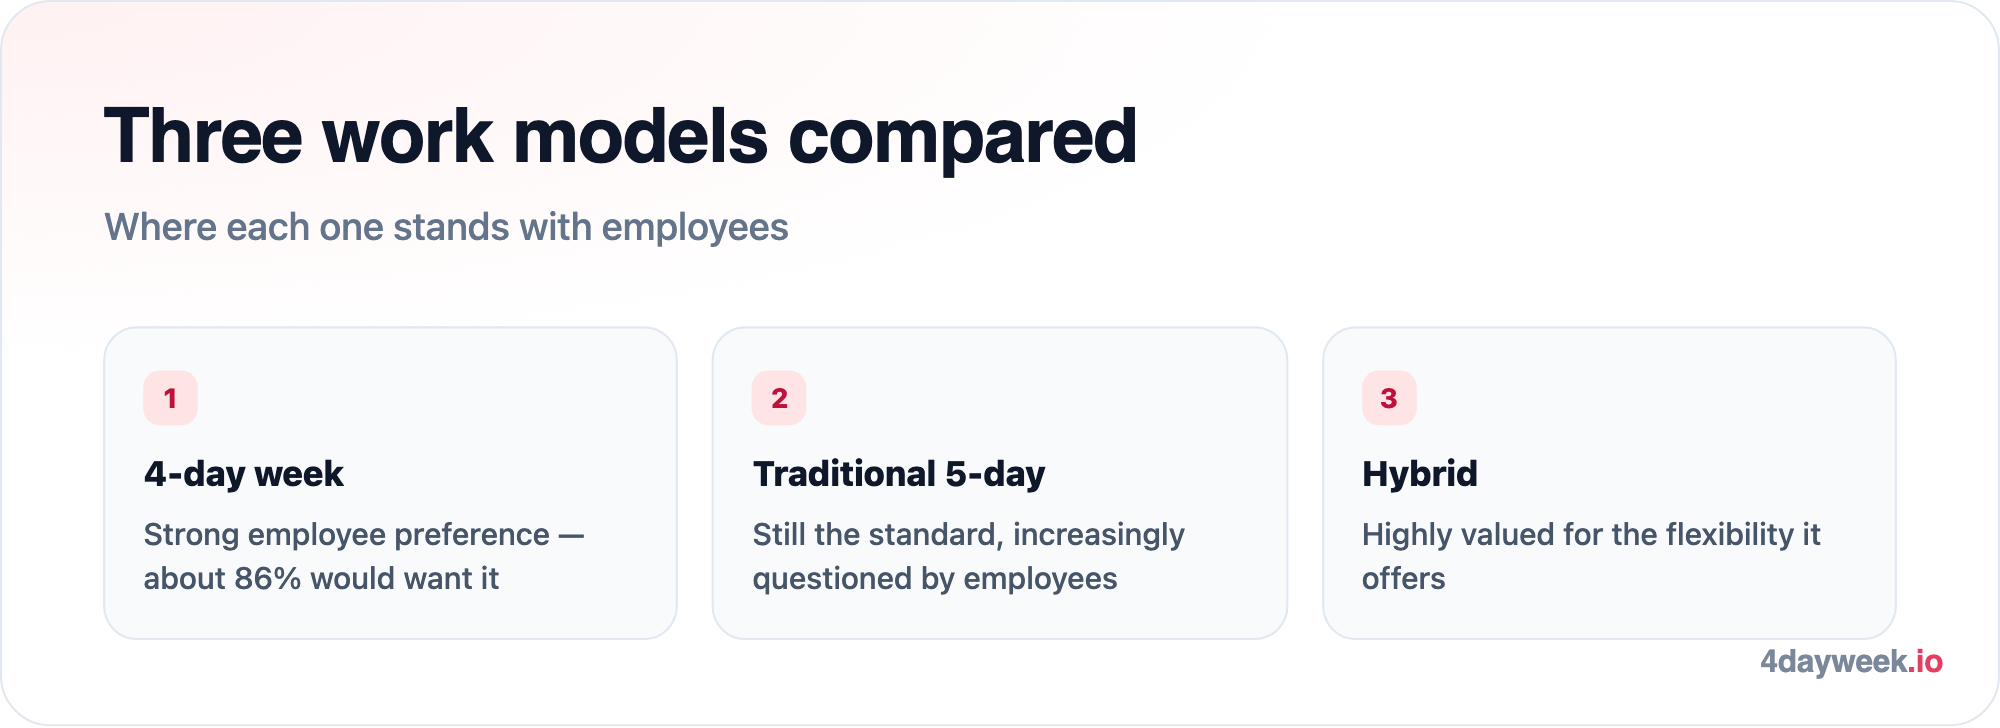Click the number 1 badge
The height and width of the screenshot is (728, 2000).
pyautogui.click(x=170, y=398)
